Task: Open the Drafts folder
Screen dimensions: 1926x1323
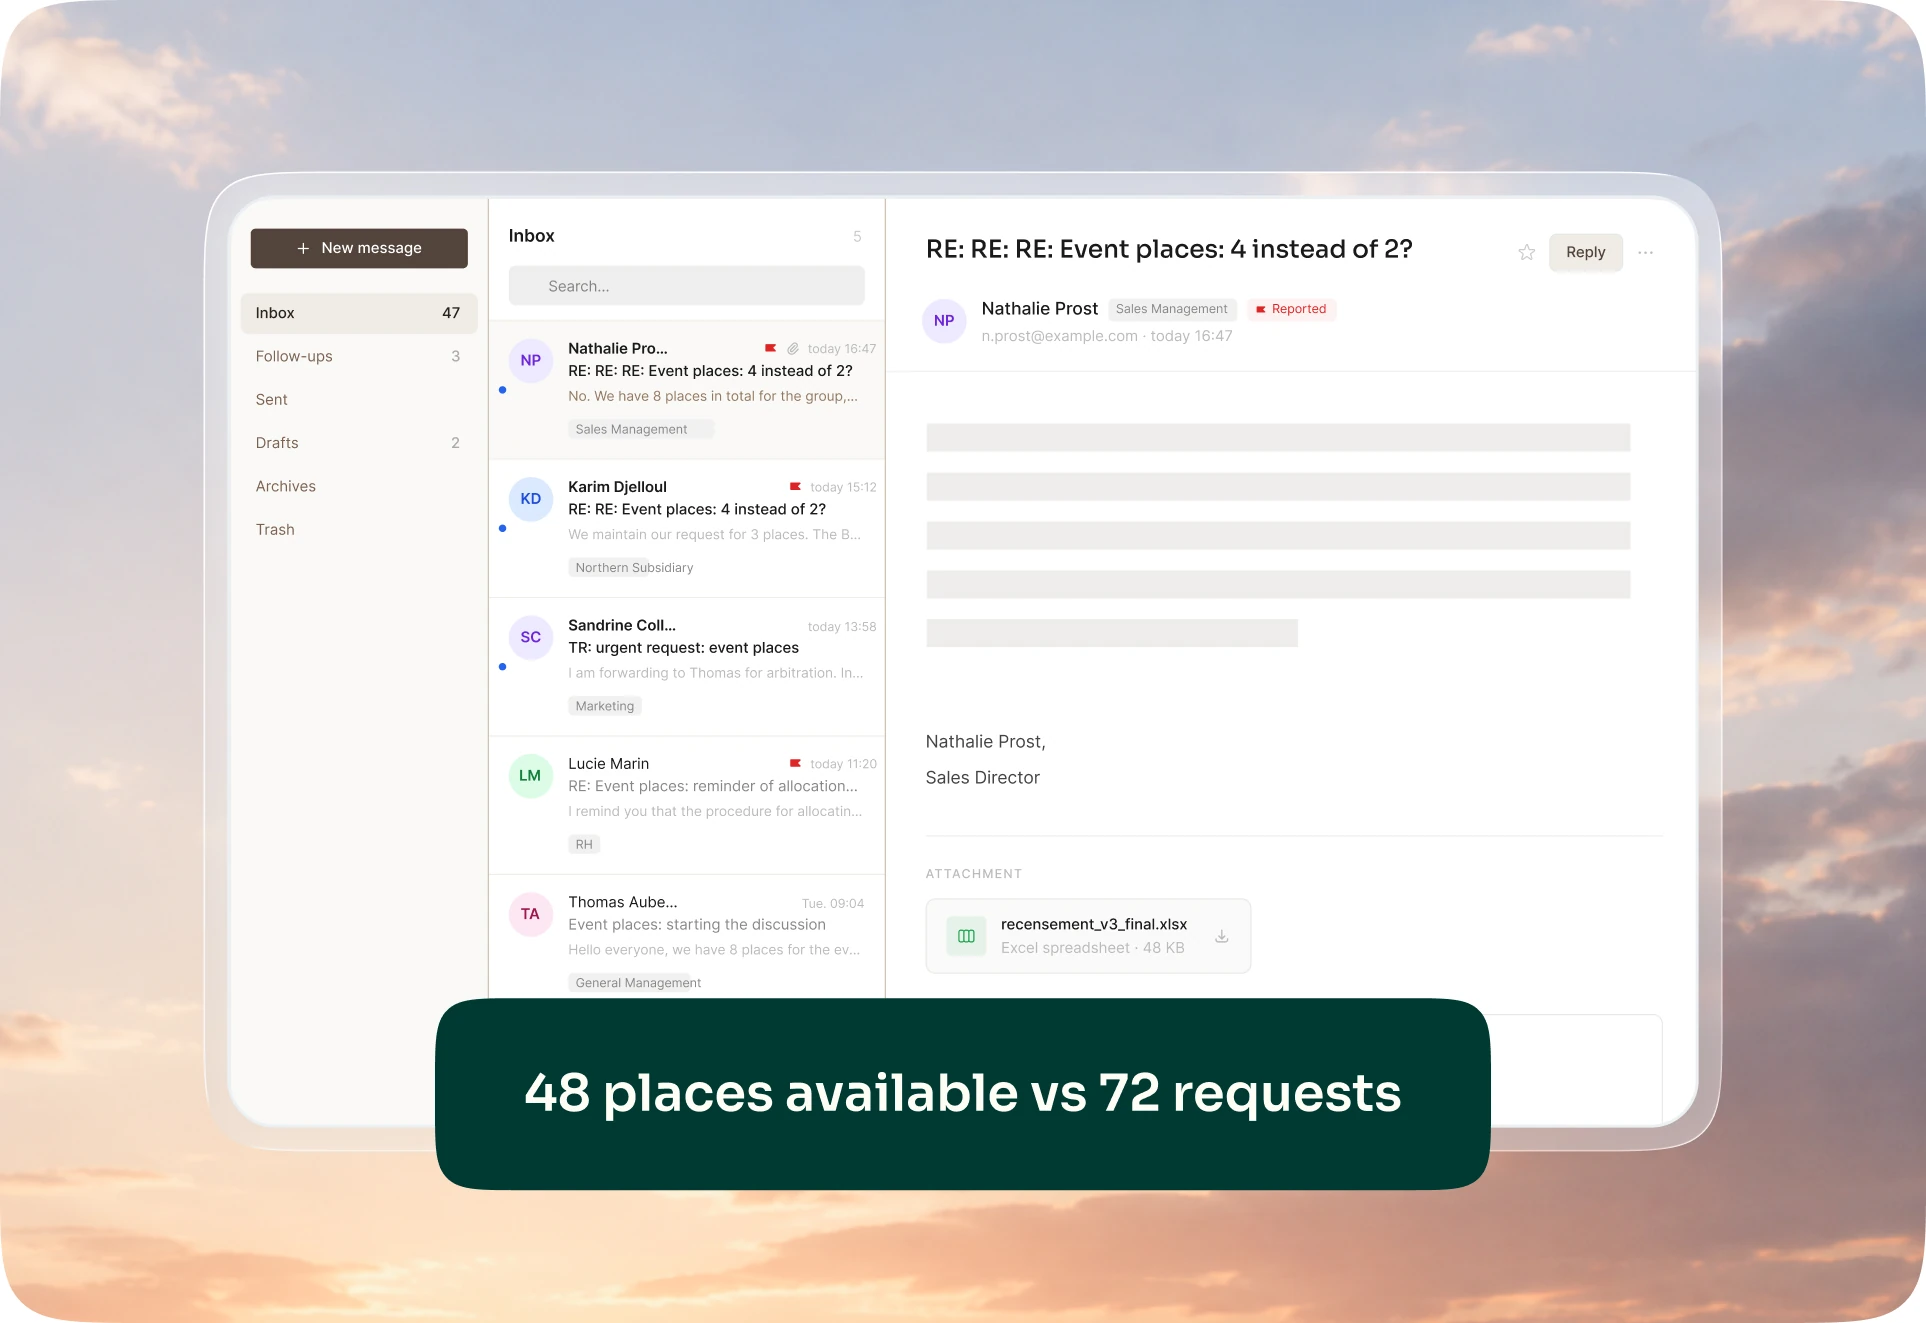Action: pyautogui.click(x=359, y=443)
